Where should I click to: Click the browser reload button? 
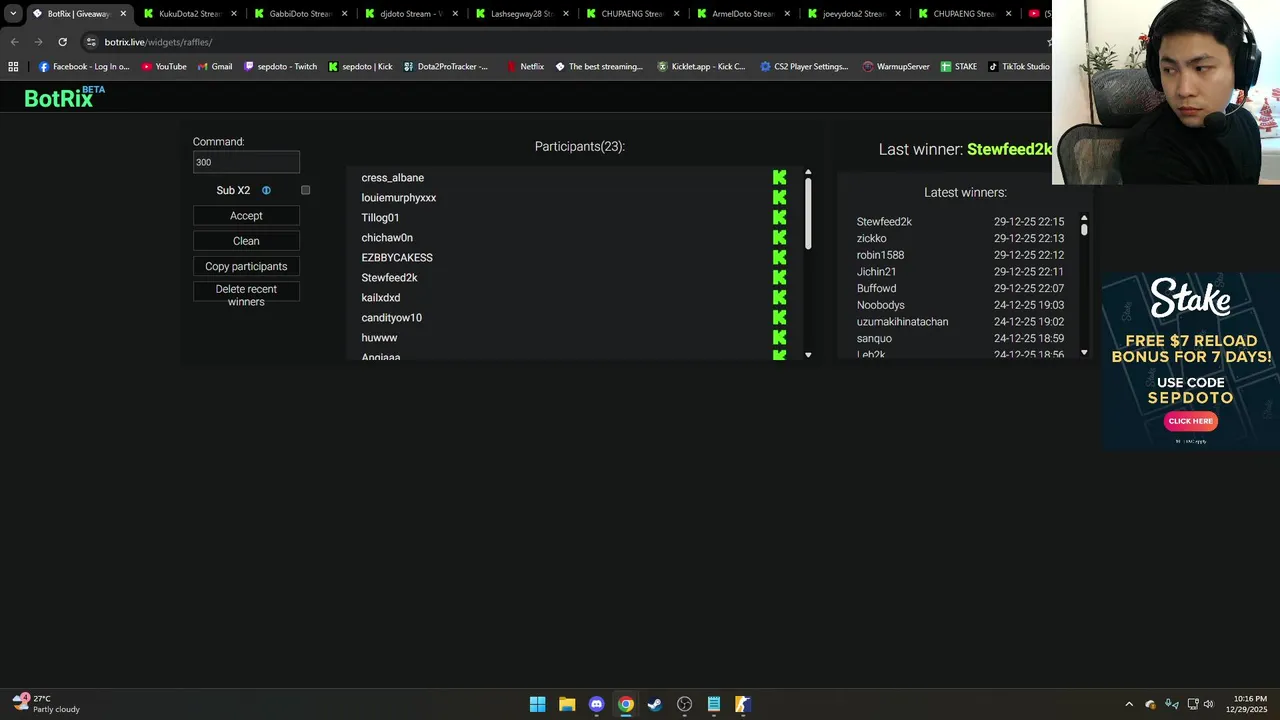tap(62, 42)
